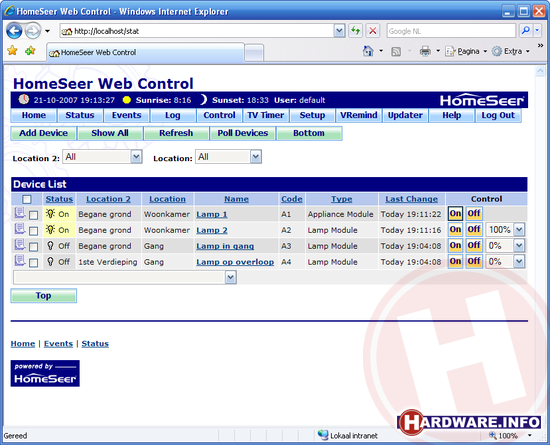Click the search magnifier icon
The image size is (550, 445).
pos(525,31)
